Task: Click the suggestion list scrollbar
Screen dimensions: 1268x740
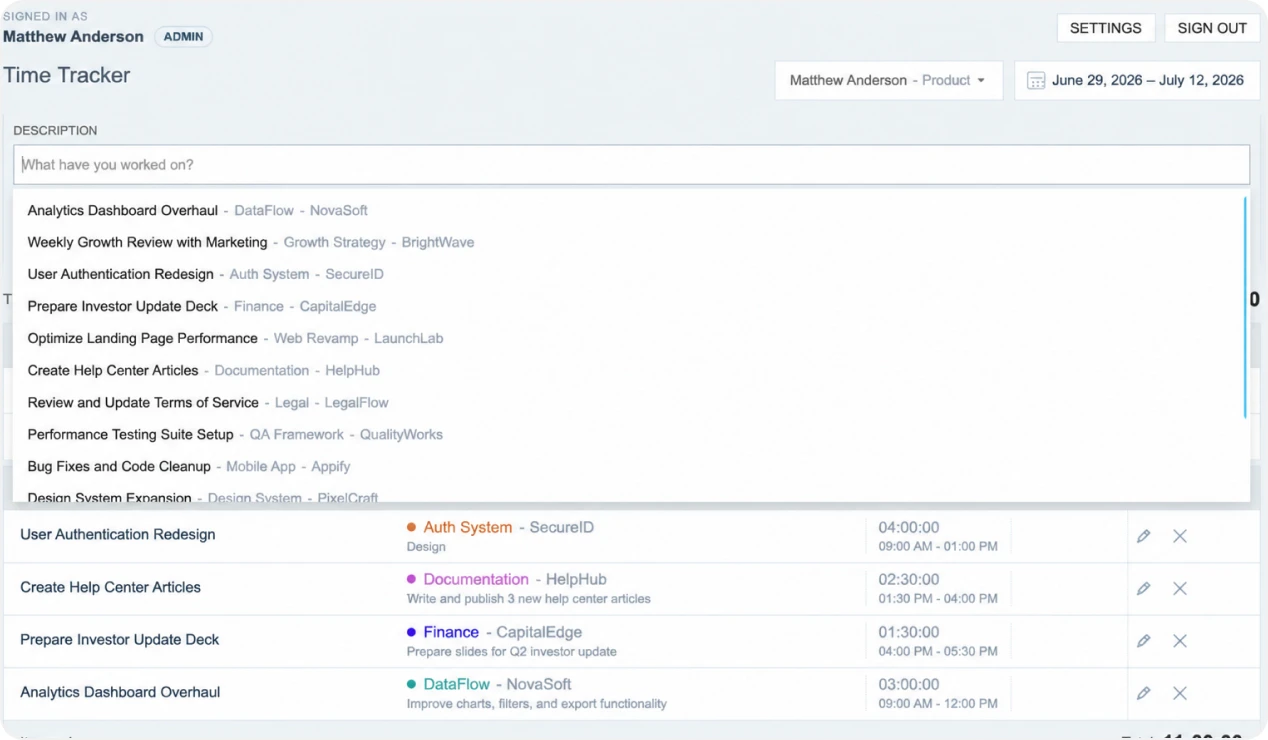Action: click(1245, 307)
